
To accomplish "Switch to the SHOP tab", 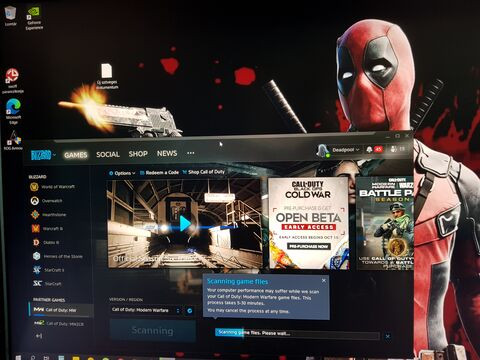I will (138, 154).
